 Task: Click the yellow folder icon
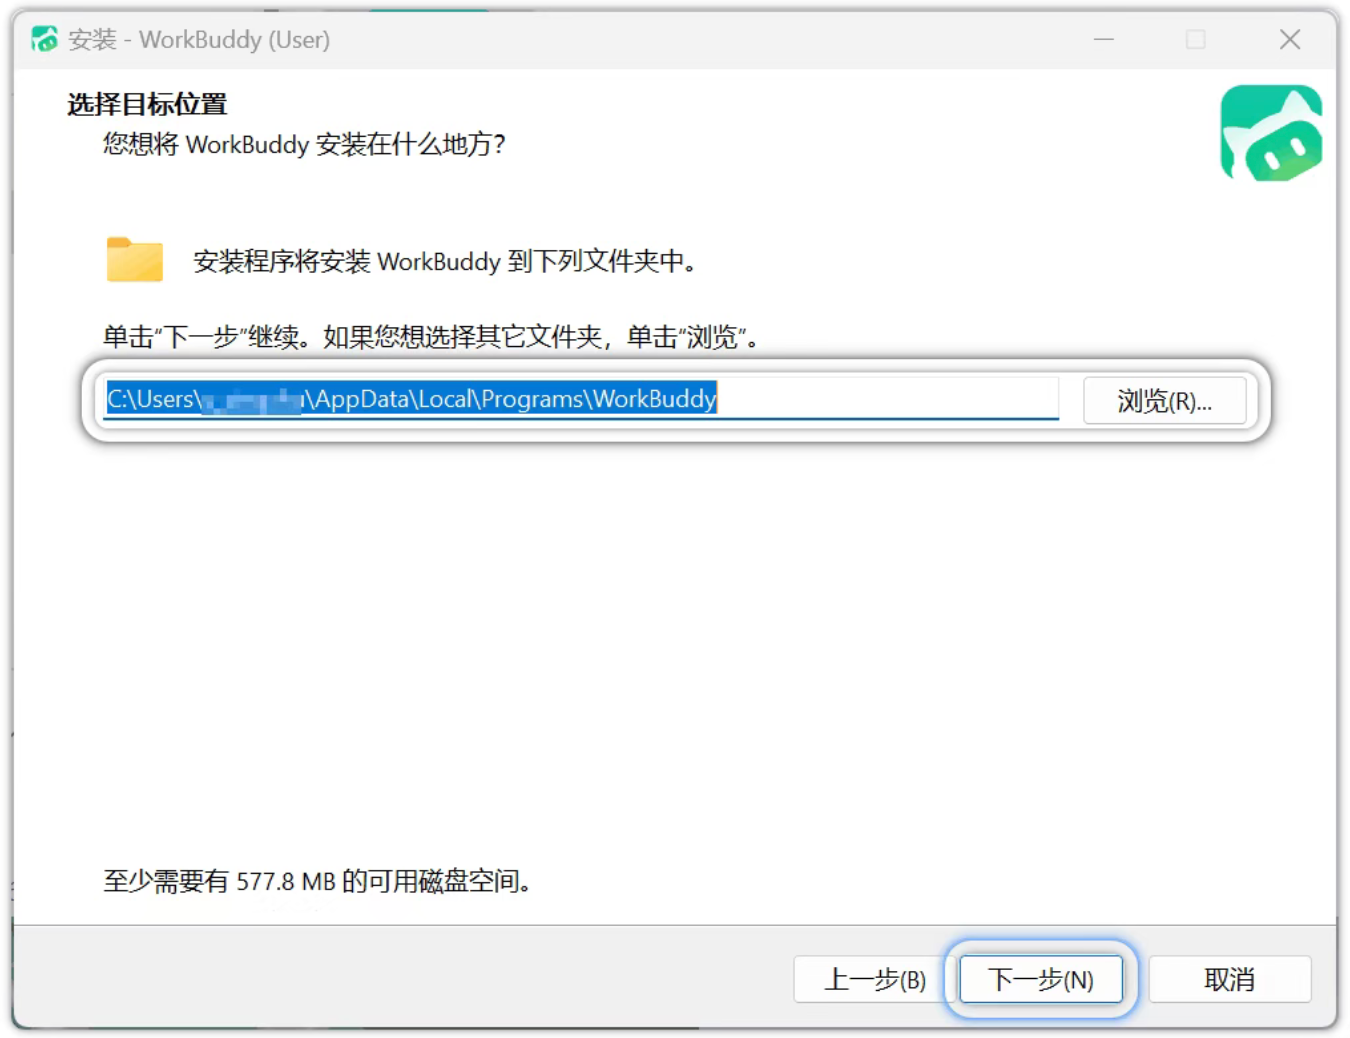tap(135, 259)
